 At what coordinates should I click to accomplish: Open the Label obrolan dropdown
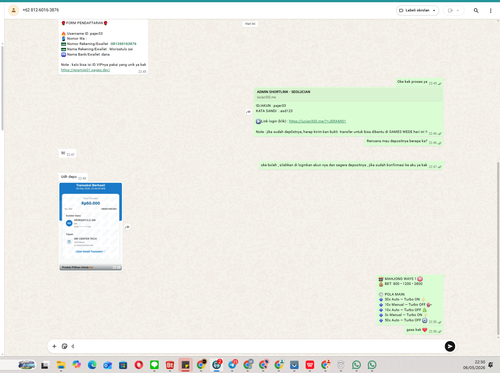tap(417, 11)
